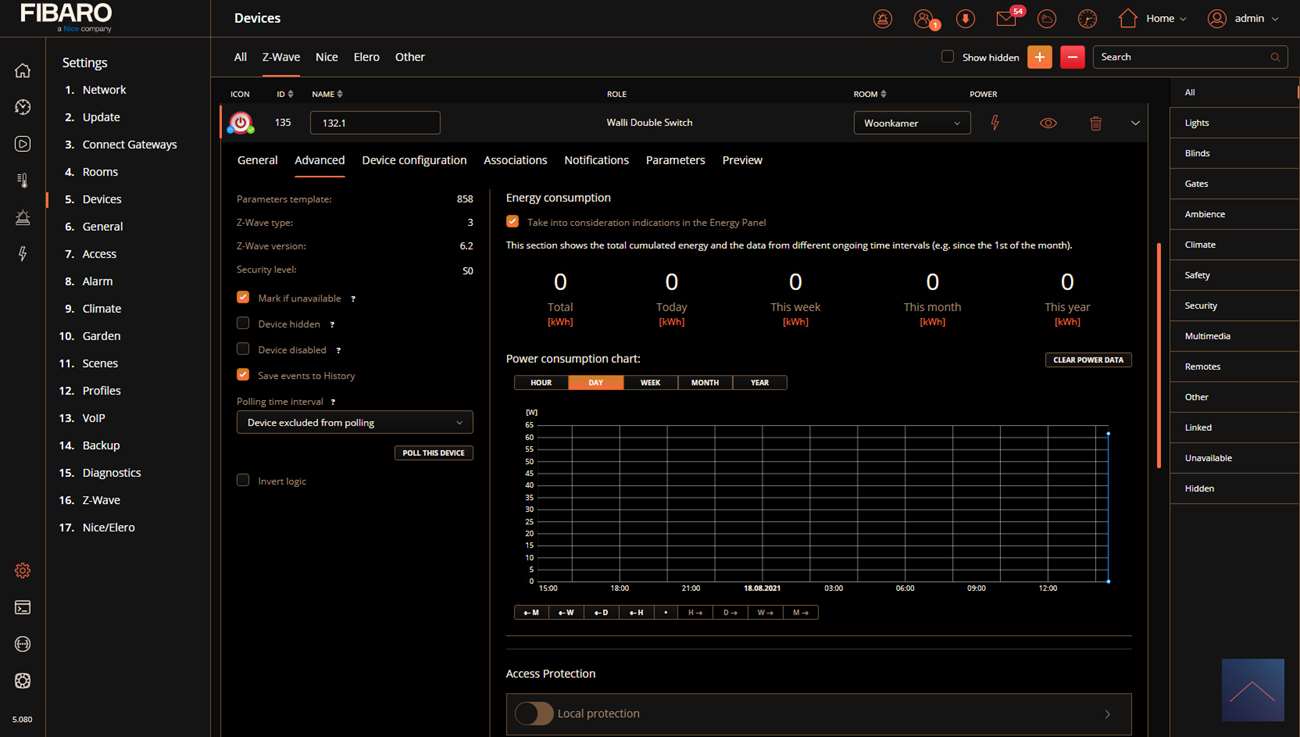Turn on the Local protection toggle
The width and height of the screenshot is (1300, 737).
[533, 713]
